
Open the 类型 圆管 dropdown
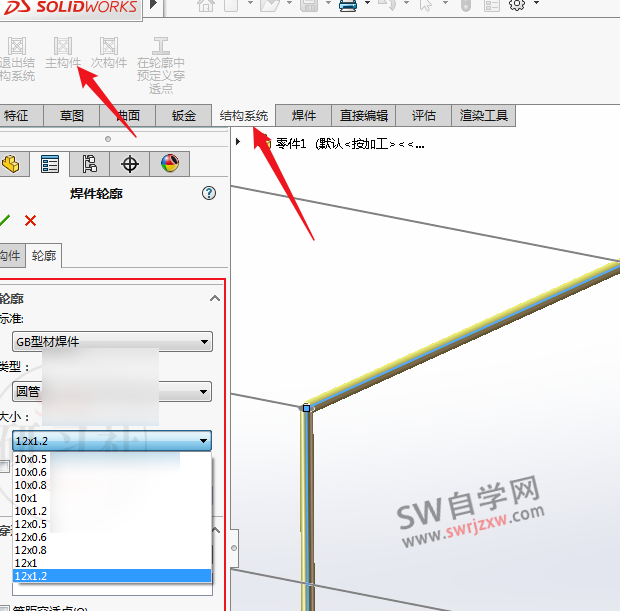[112, 392]
